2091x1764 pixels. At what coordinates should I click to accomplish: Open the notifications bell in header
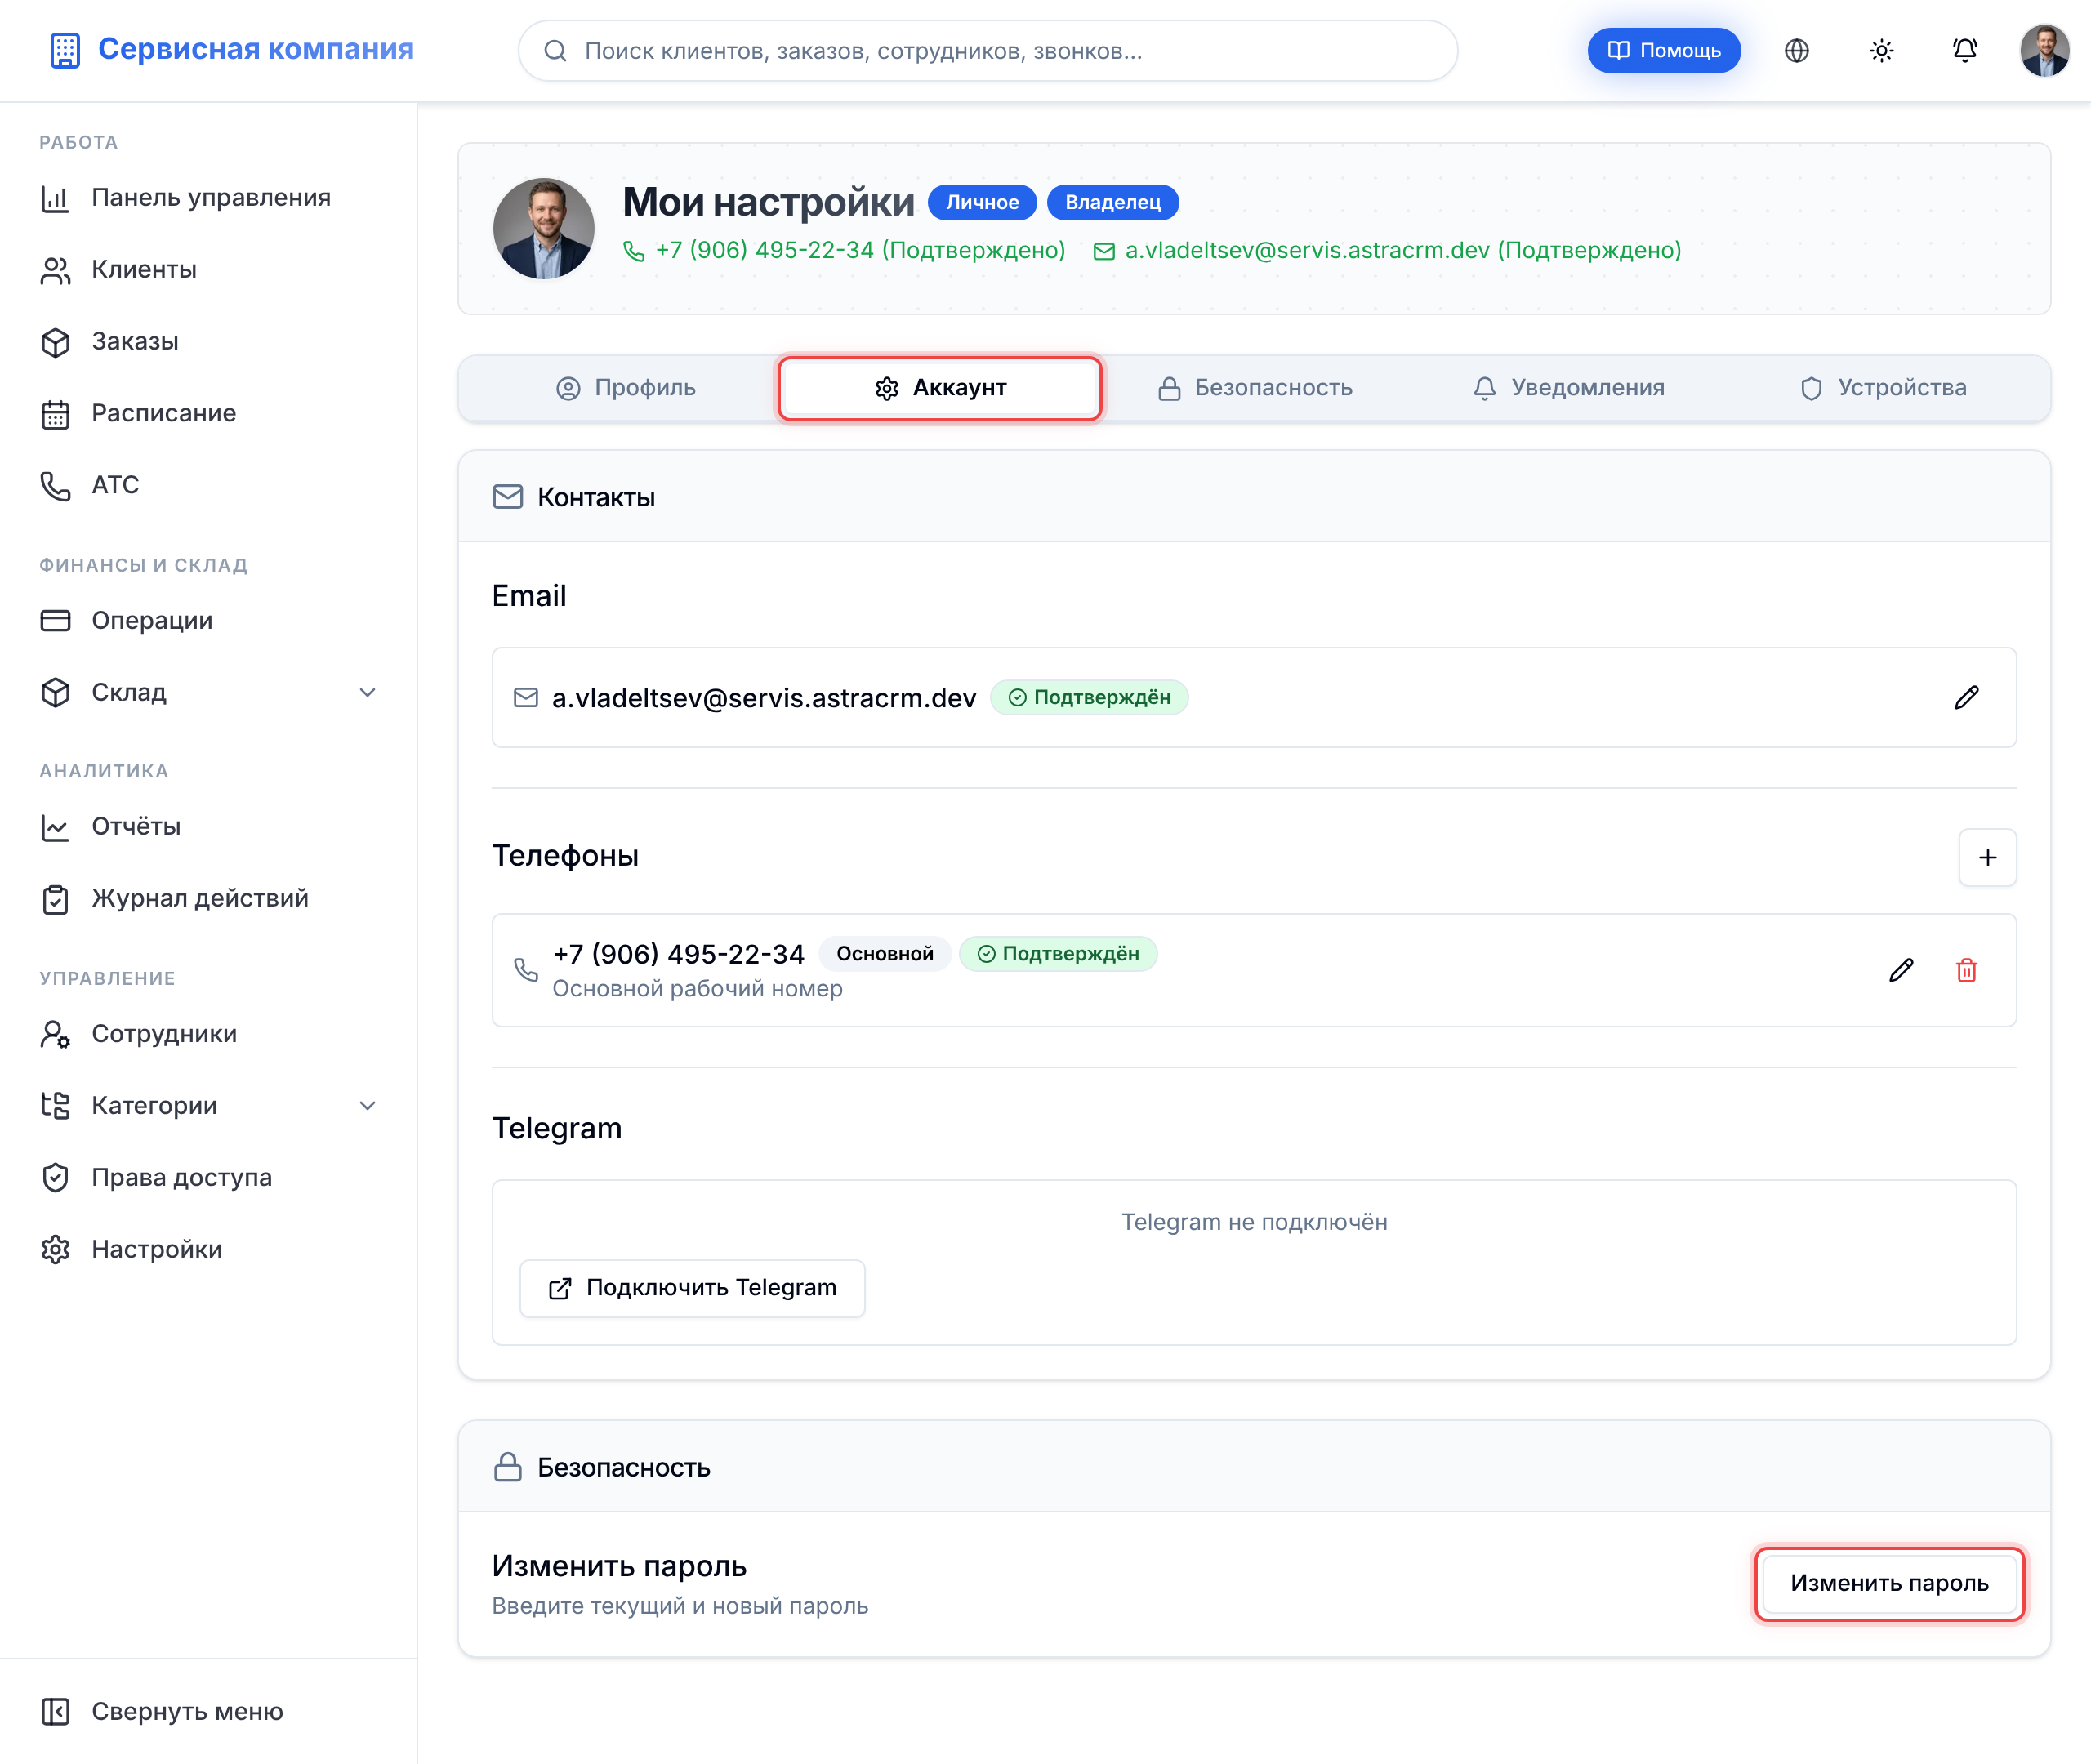click(x=1964, y=50)
